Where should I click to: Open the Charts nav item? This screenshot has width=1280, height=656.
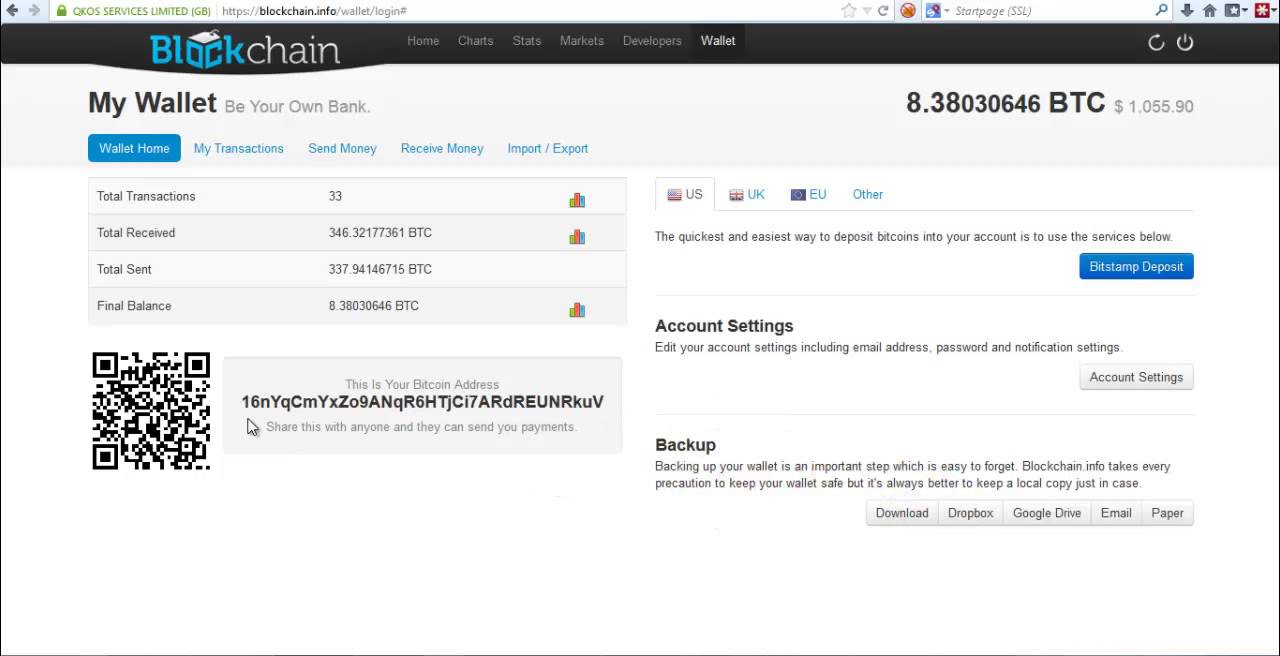click(475, 41)
